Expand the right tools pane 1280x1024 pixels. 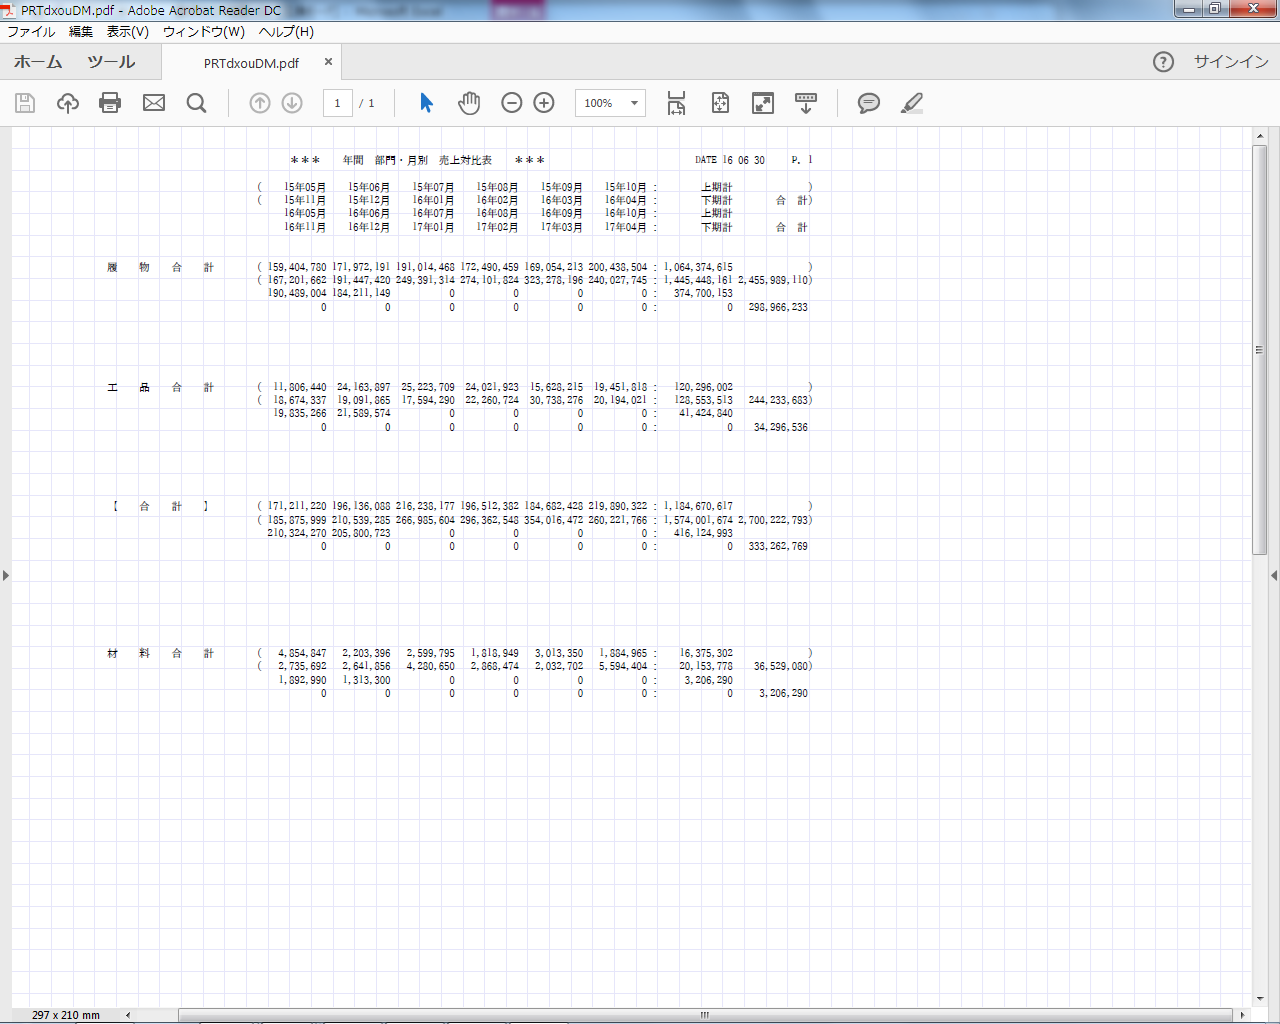1273,575
